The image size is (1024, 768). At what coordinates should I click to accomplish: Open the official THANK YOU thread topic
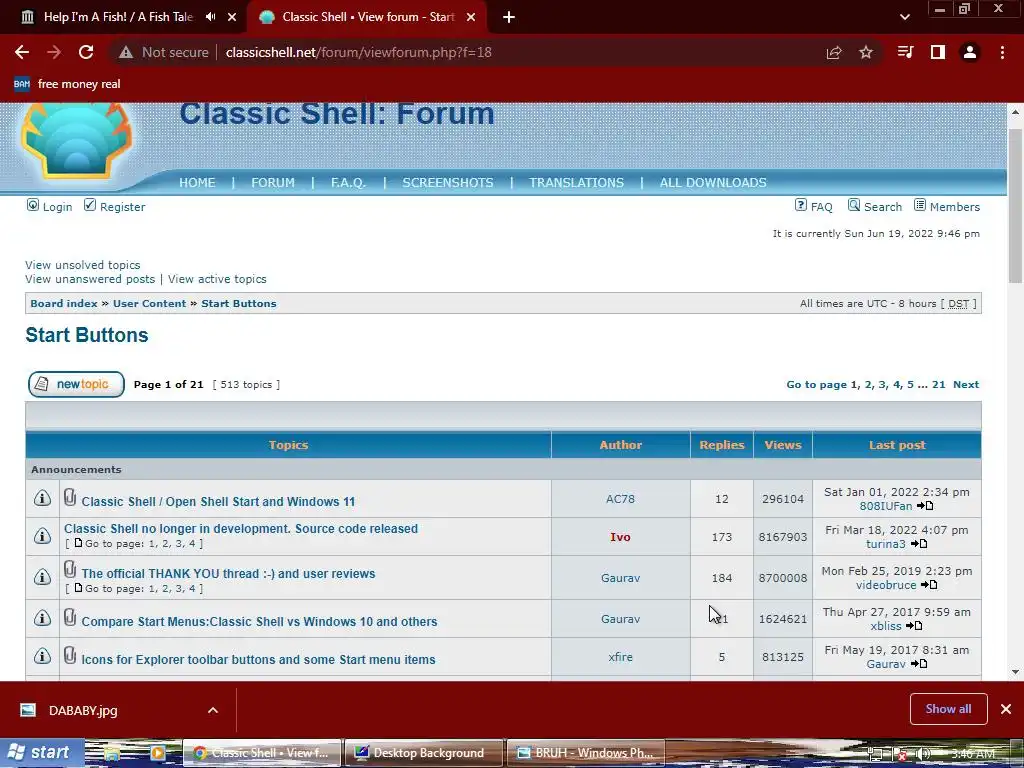click(229, 573)
